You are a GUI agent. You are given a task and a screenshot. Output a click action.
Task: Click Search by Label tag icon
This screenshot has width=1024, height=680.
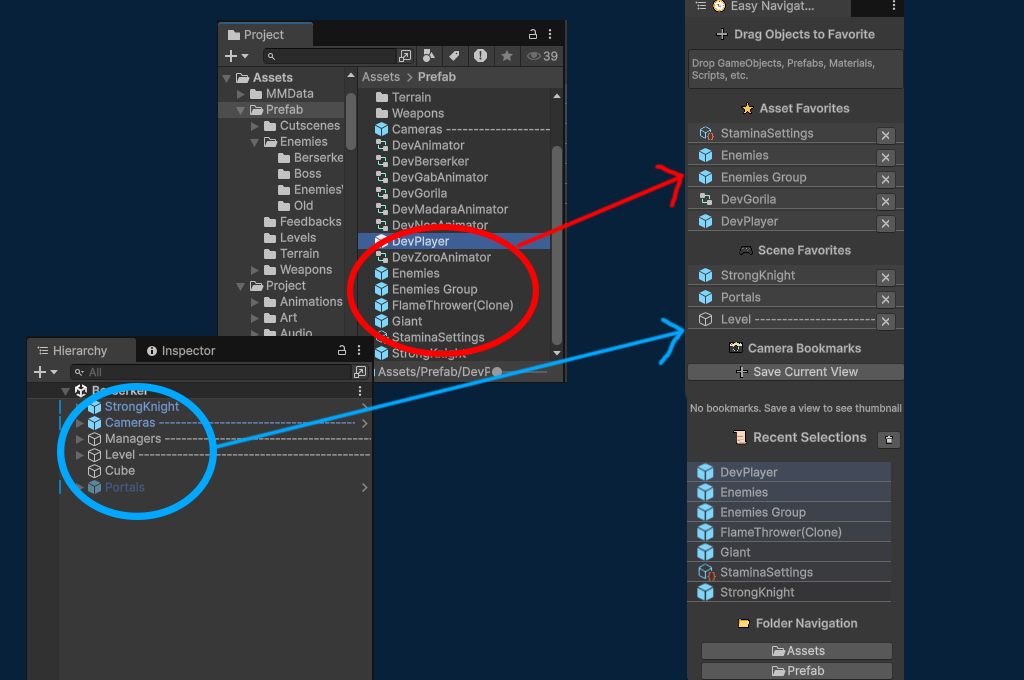(453, 56)
